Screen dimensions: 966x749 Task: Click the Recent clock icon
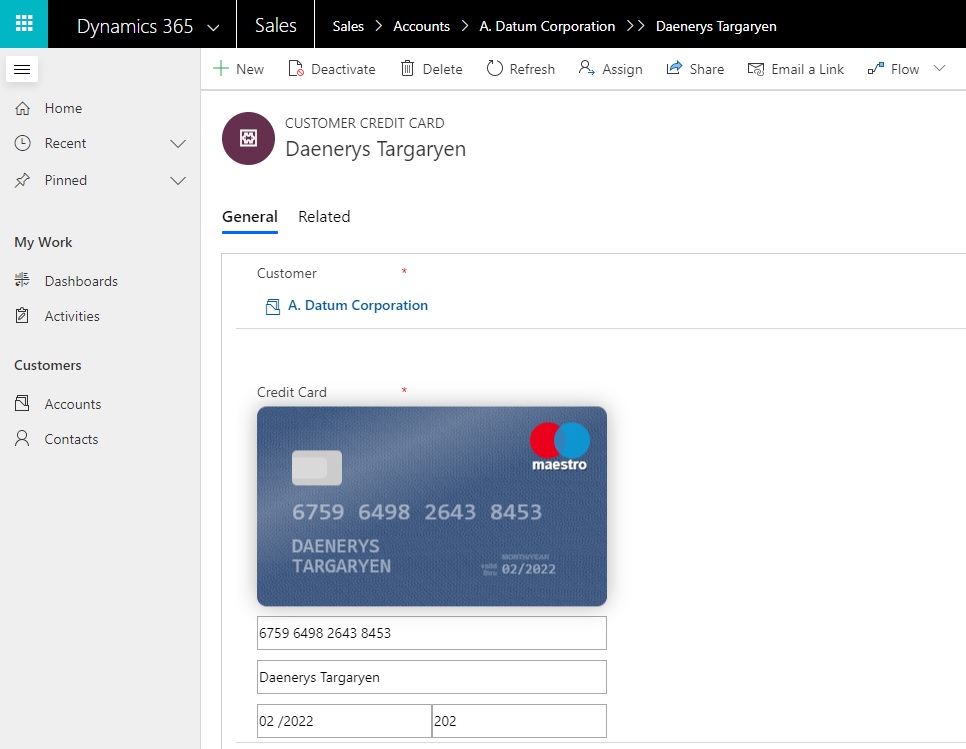22,143
